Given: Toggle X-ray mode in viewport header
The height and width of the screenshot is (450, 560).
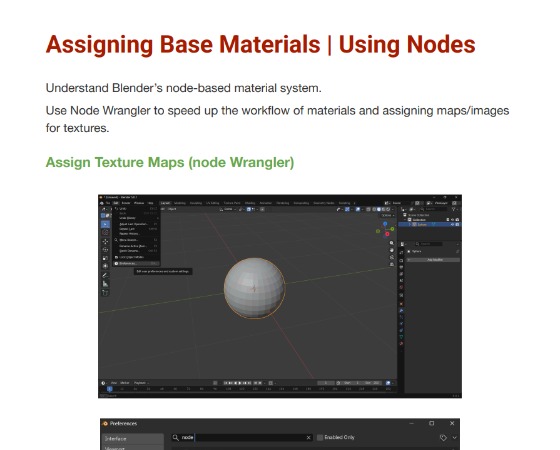Looking at the screenshot, I should 368,209.
